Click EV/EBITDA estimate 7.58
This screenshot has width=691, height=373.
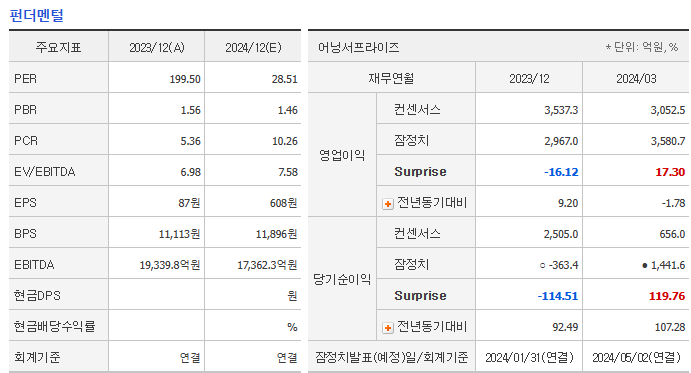[x=288, y=172]
